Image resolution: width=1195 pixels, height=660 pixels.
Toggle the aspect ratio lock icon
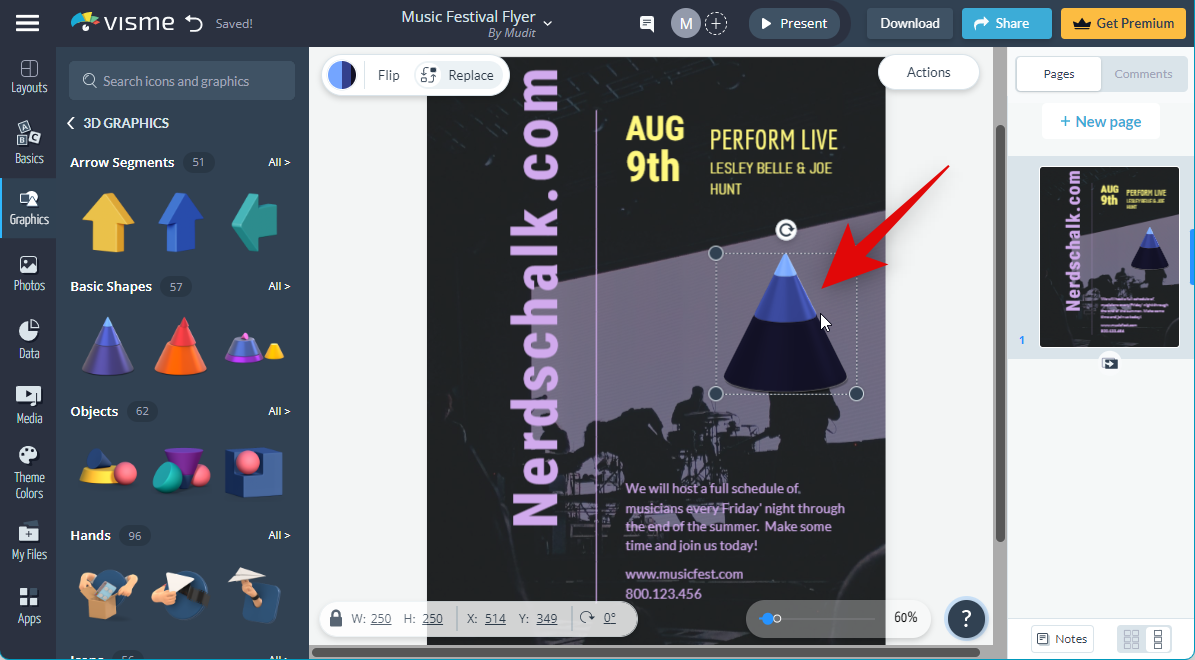click(336, 618)
